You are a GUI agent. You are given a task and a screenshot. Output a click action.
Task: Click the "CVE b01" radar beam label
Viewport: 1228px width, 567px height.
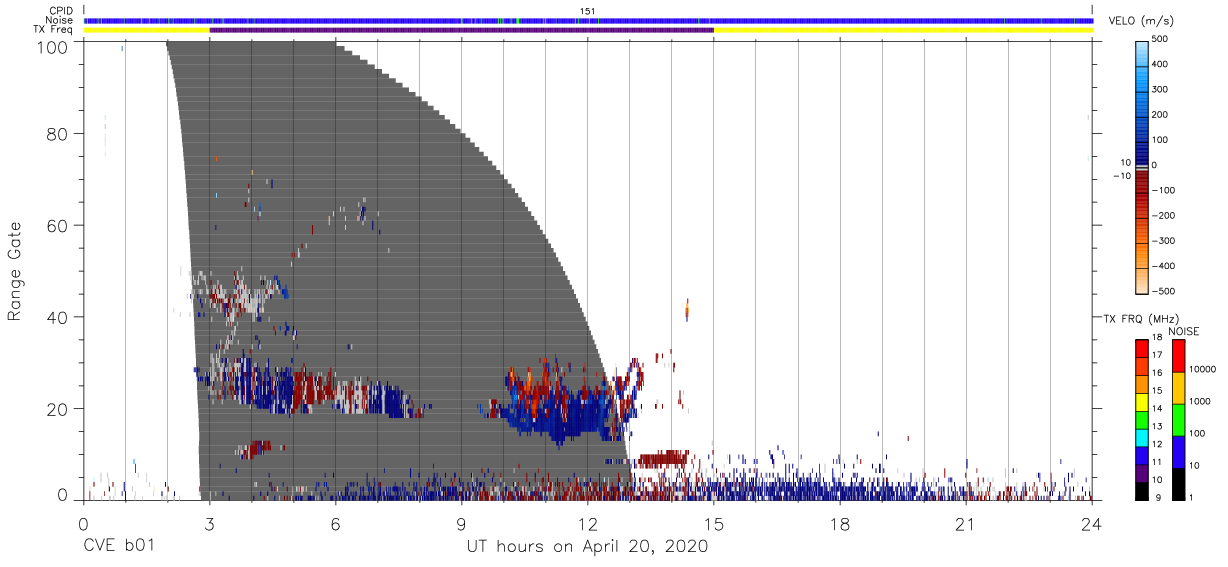coord(117,546)
